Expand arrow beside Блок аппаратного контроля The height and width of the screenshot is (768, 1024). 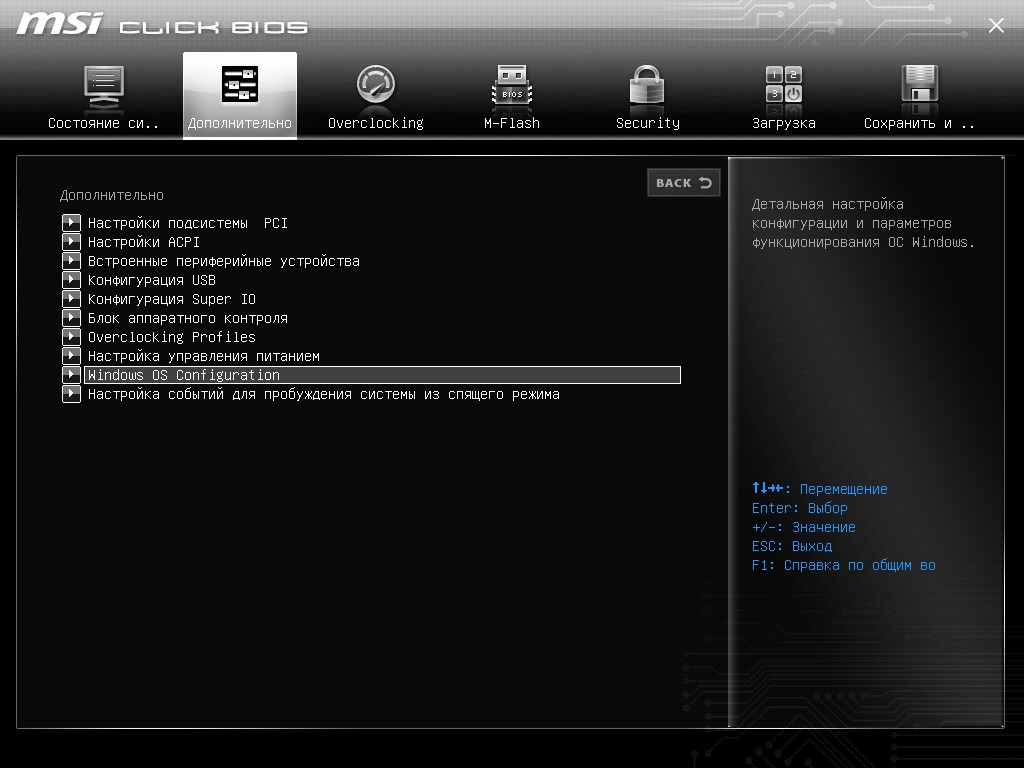click(x=71, y=317)
